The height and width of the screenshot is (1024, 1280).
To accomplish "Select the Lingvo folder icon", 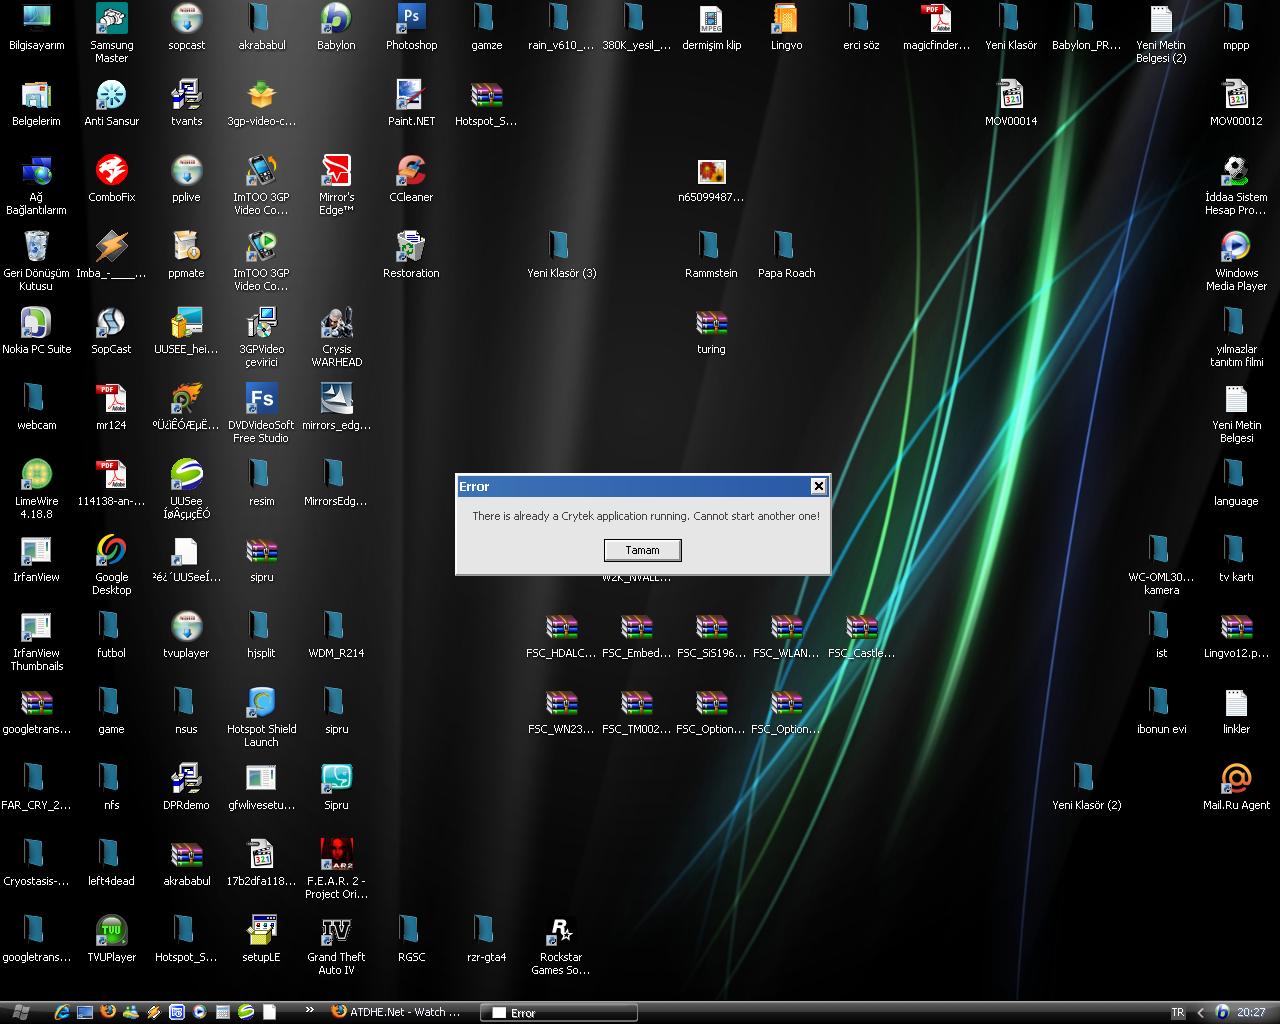I will [x=786, y=27].
